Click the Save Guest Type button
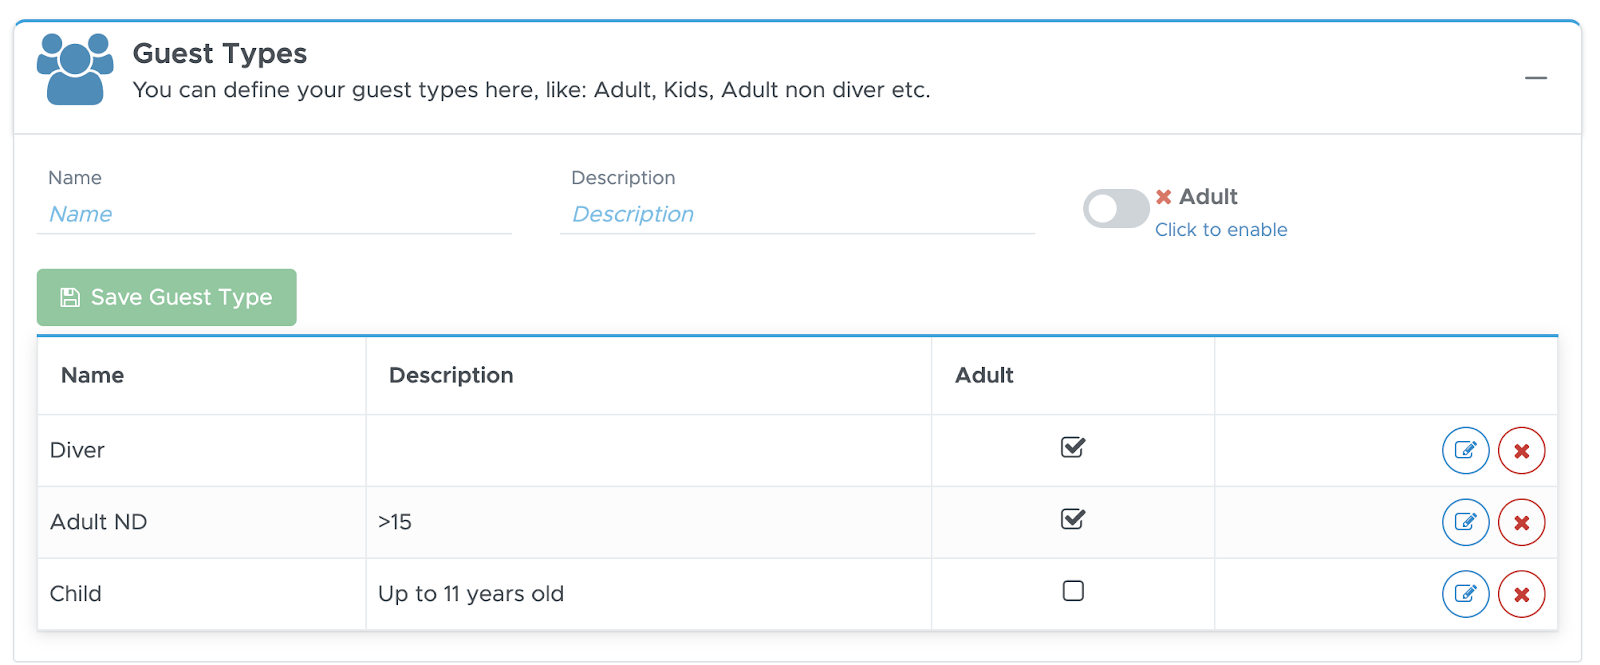 [167, 297]
